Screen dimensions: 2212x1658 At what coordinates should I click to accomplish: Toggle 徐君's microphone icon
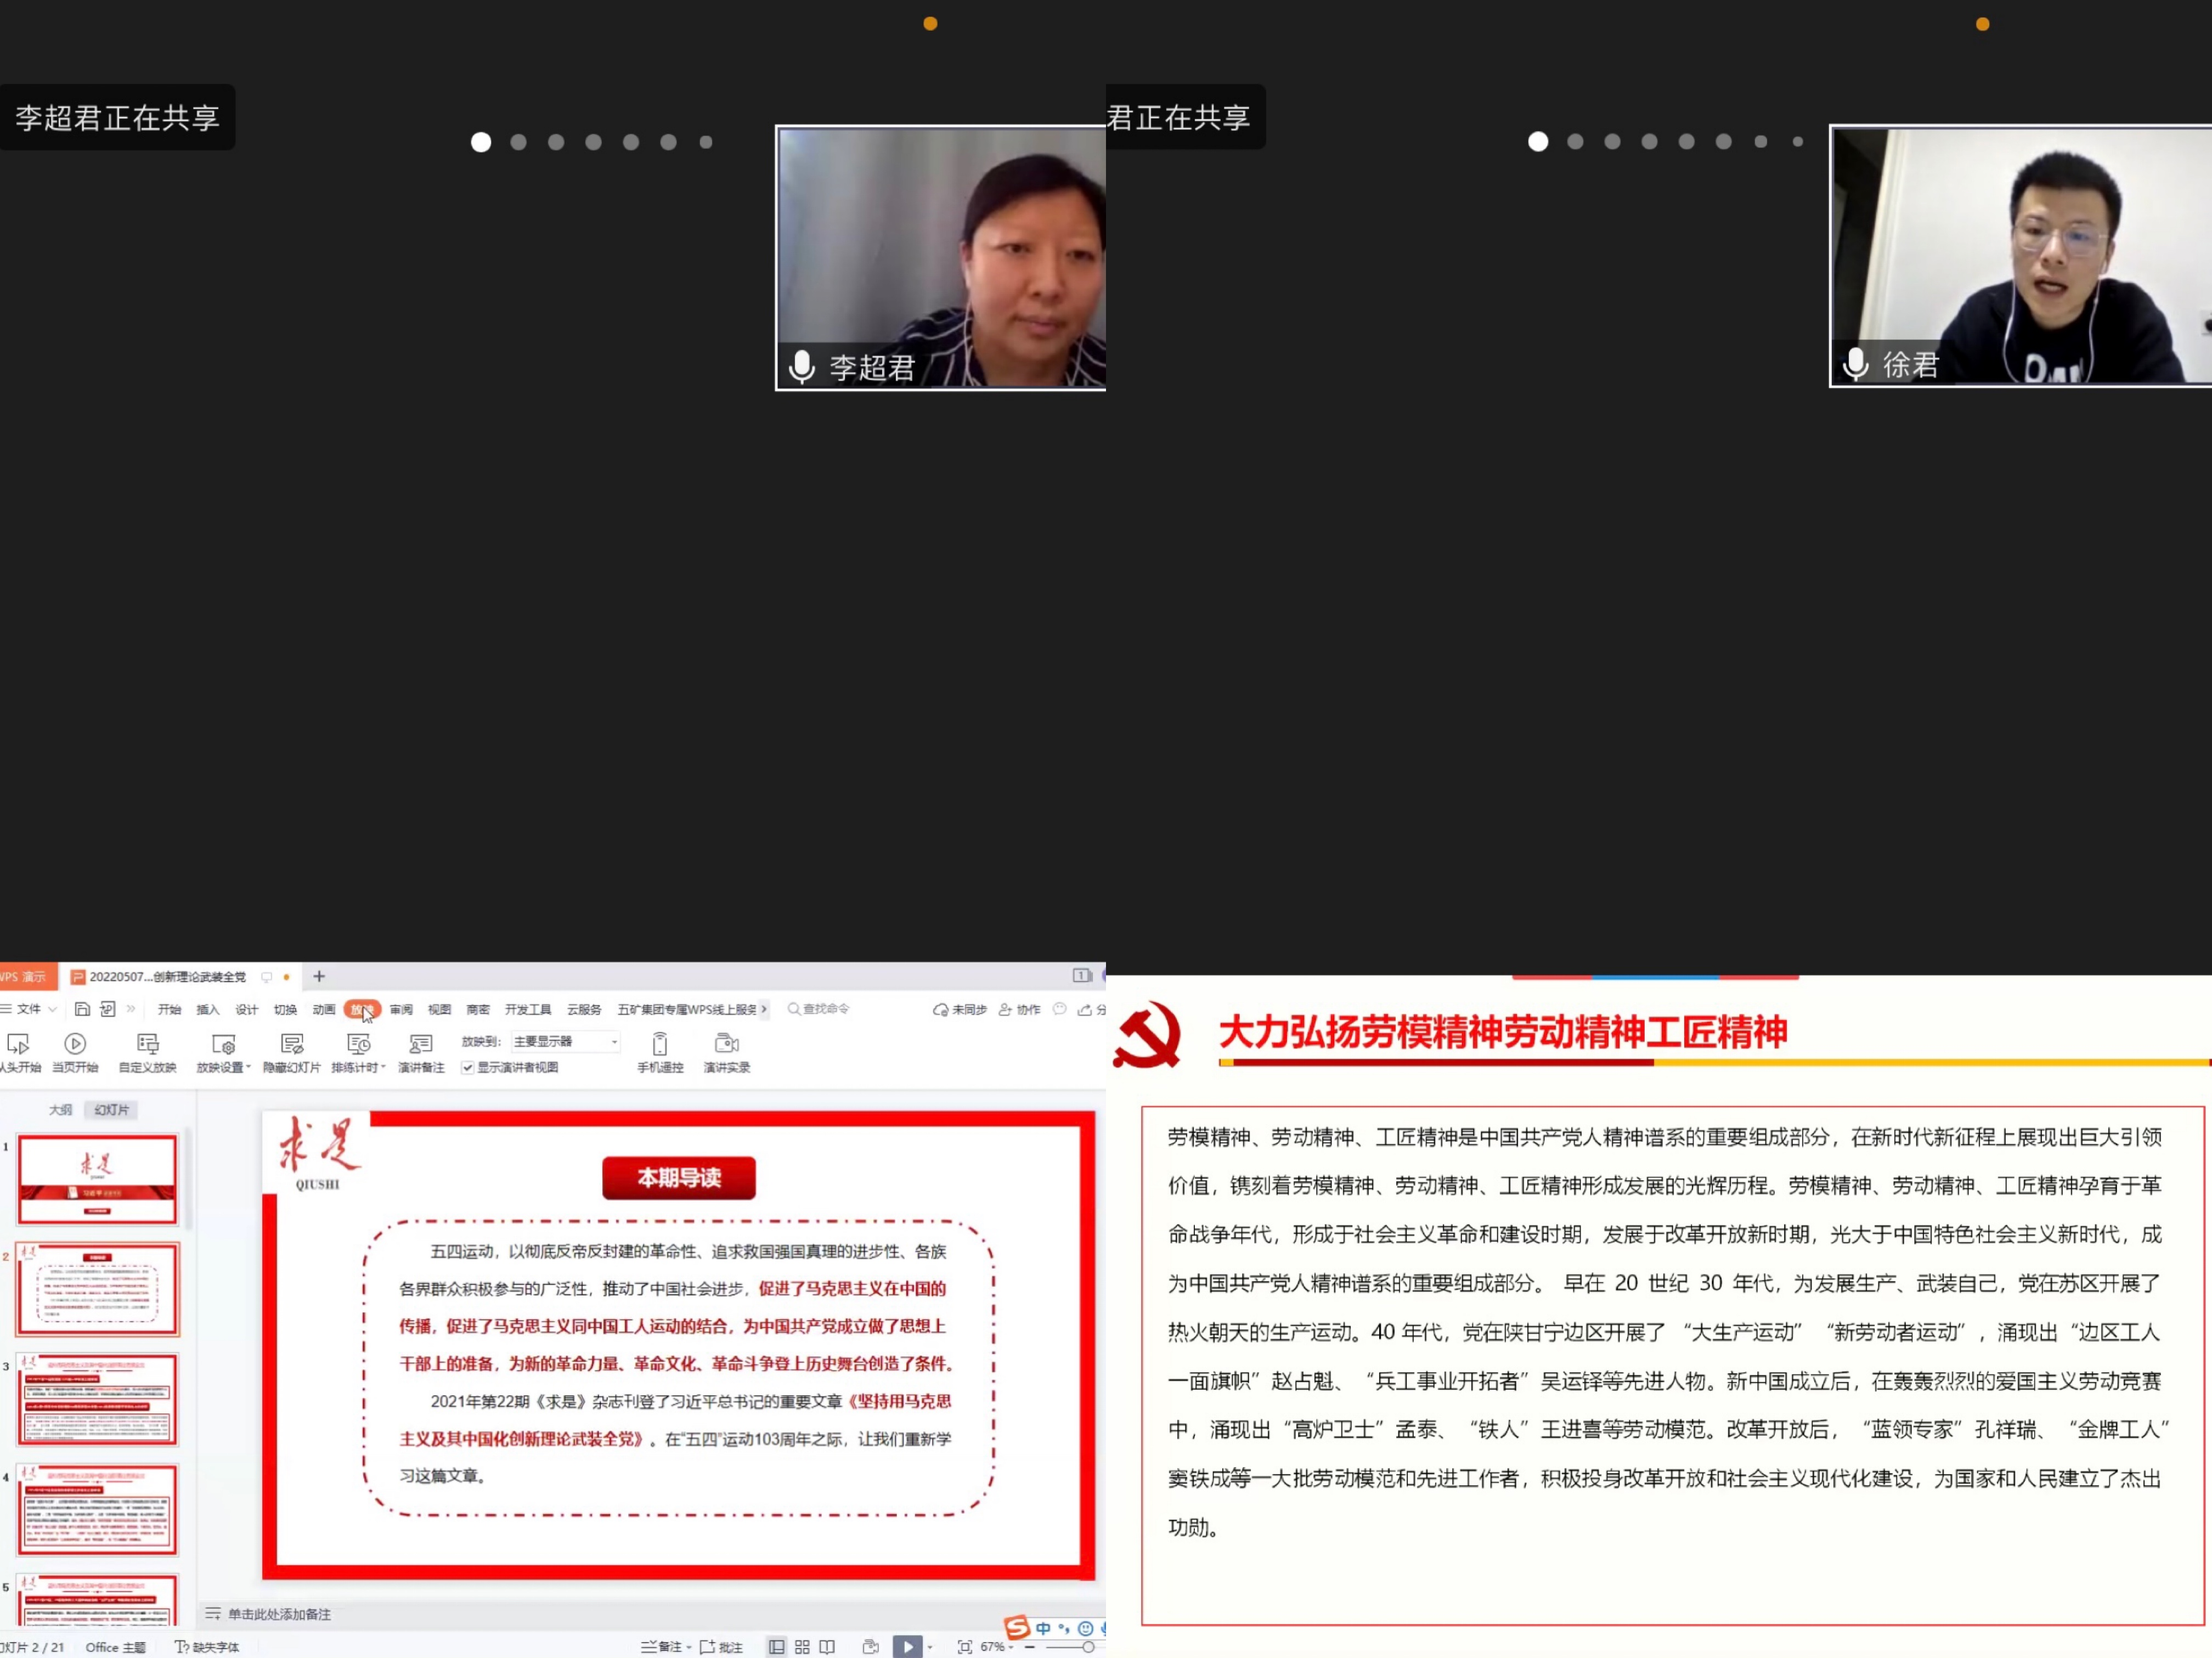(1855, 364)
